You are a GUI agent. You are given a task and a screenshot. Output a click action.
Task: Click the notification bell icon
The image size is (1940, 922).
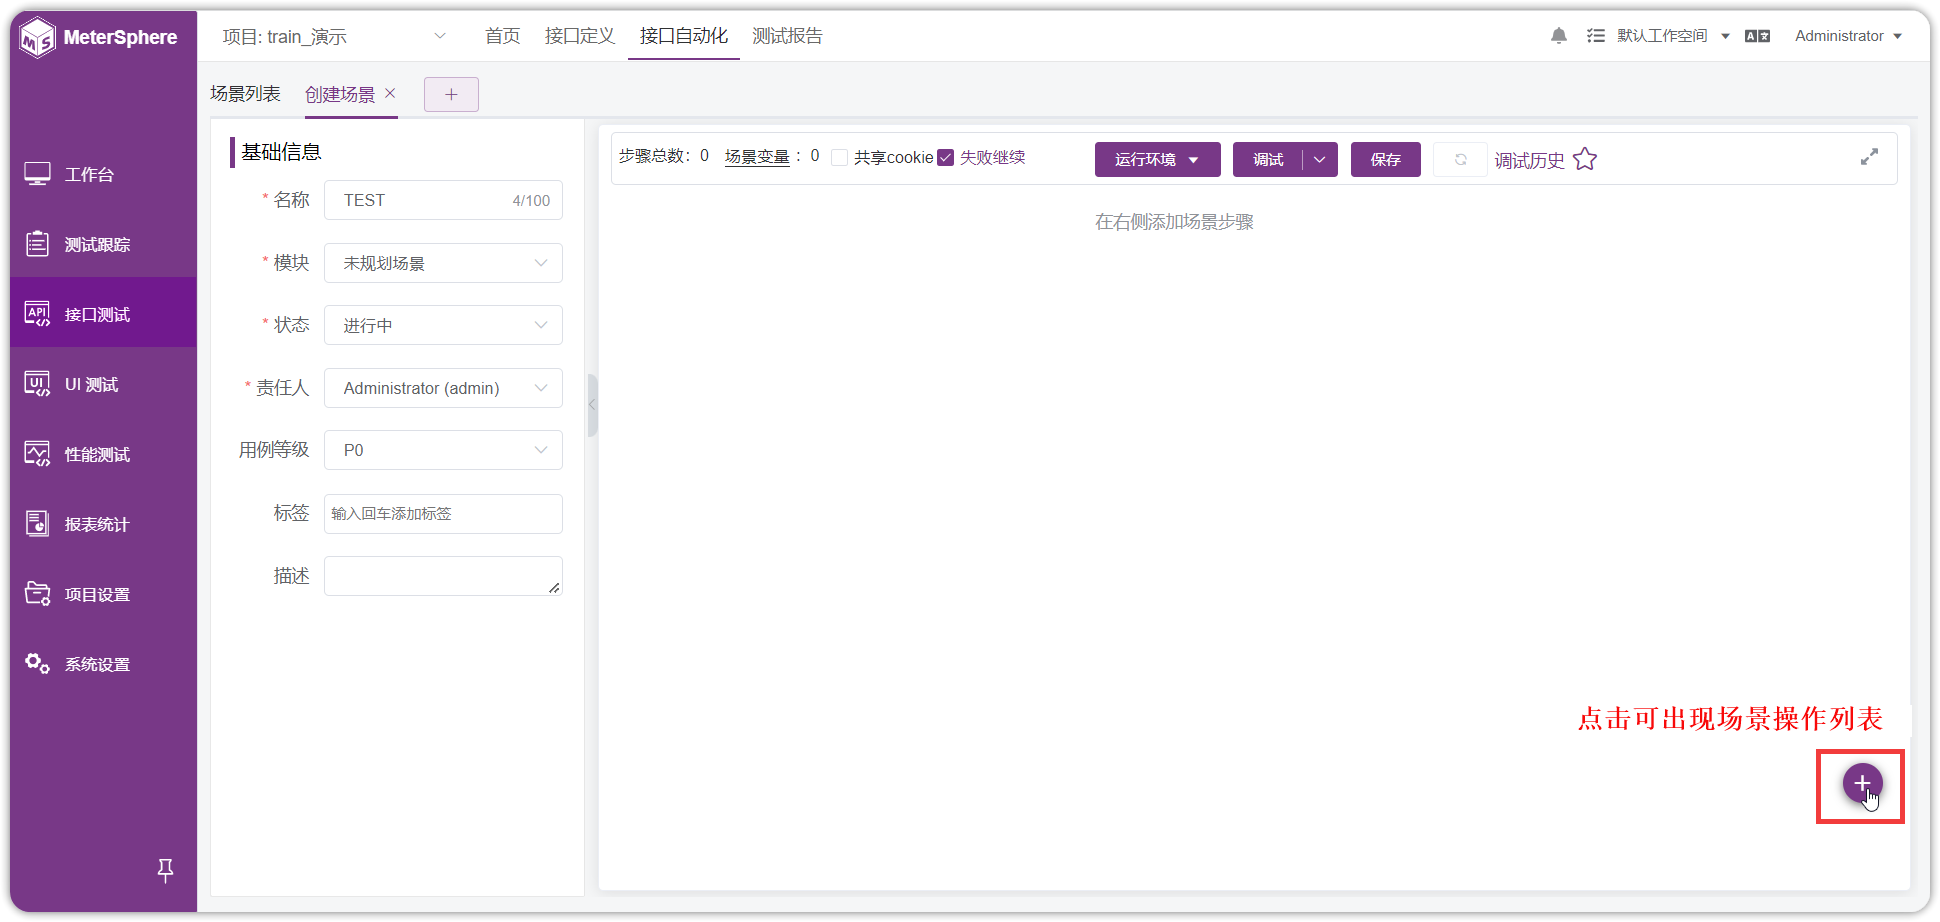1558,36
